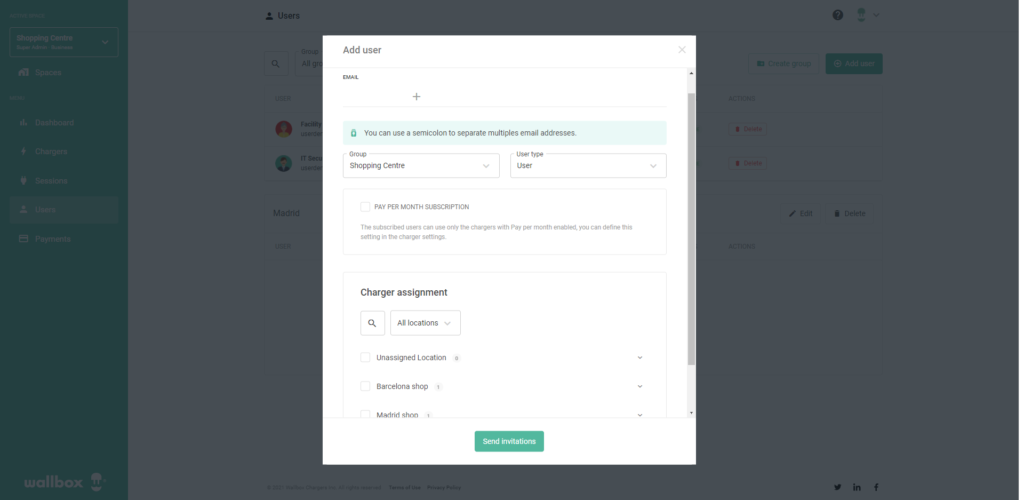Viewport: 1024px width, 500px height.
Task: Open the Facebook social link icon
Action: (877, 487)
